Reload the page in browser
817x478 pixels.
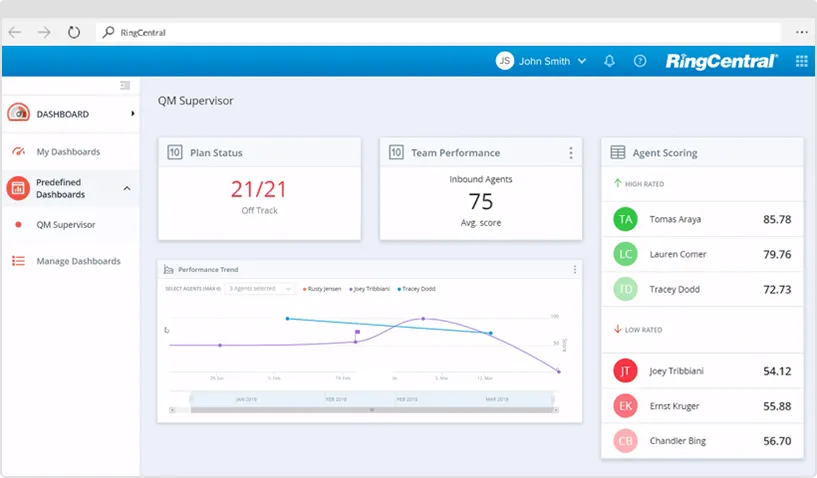tap(74, 32)
